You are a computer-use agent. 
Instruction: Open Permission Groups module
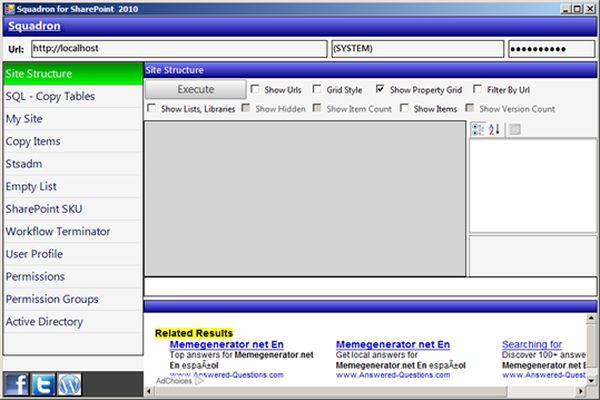[73, 299]
